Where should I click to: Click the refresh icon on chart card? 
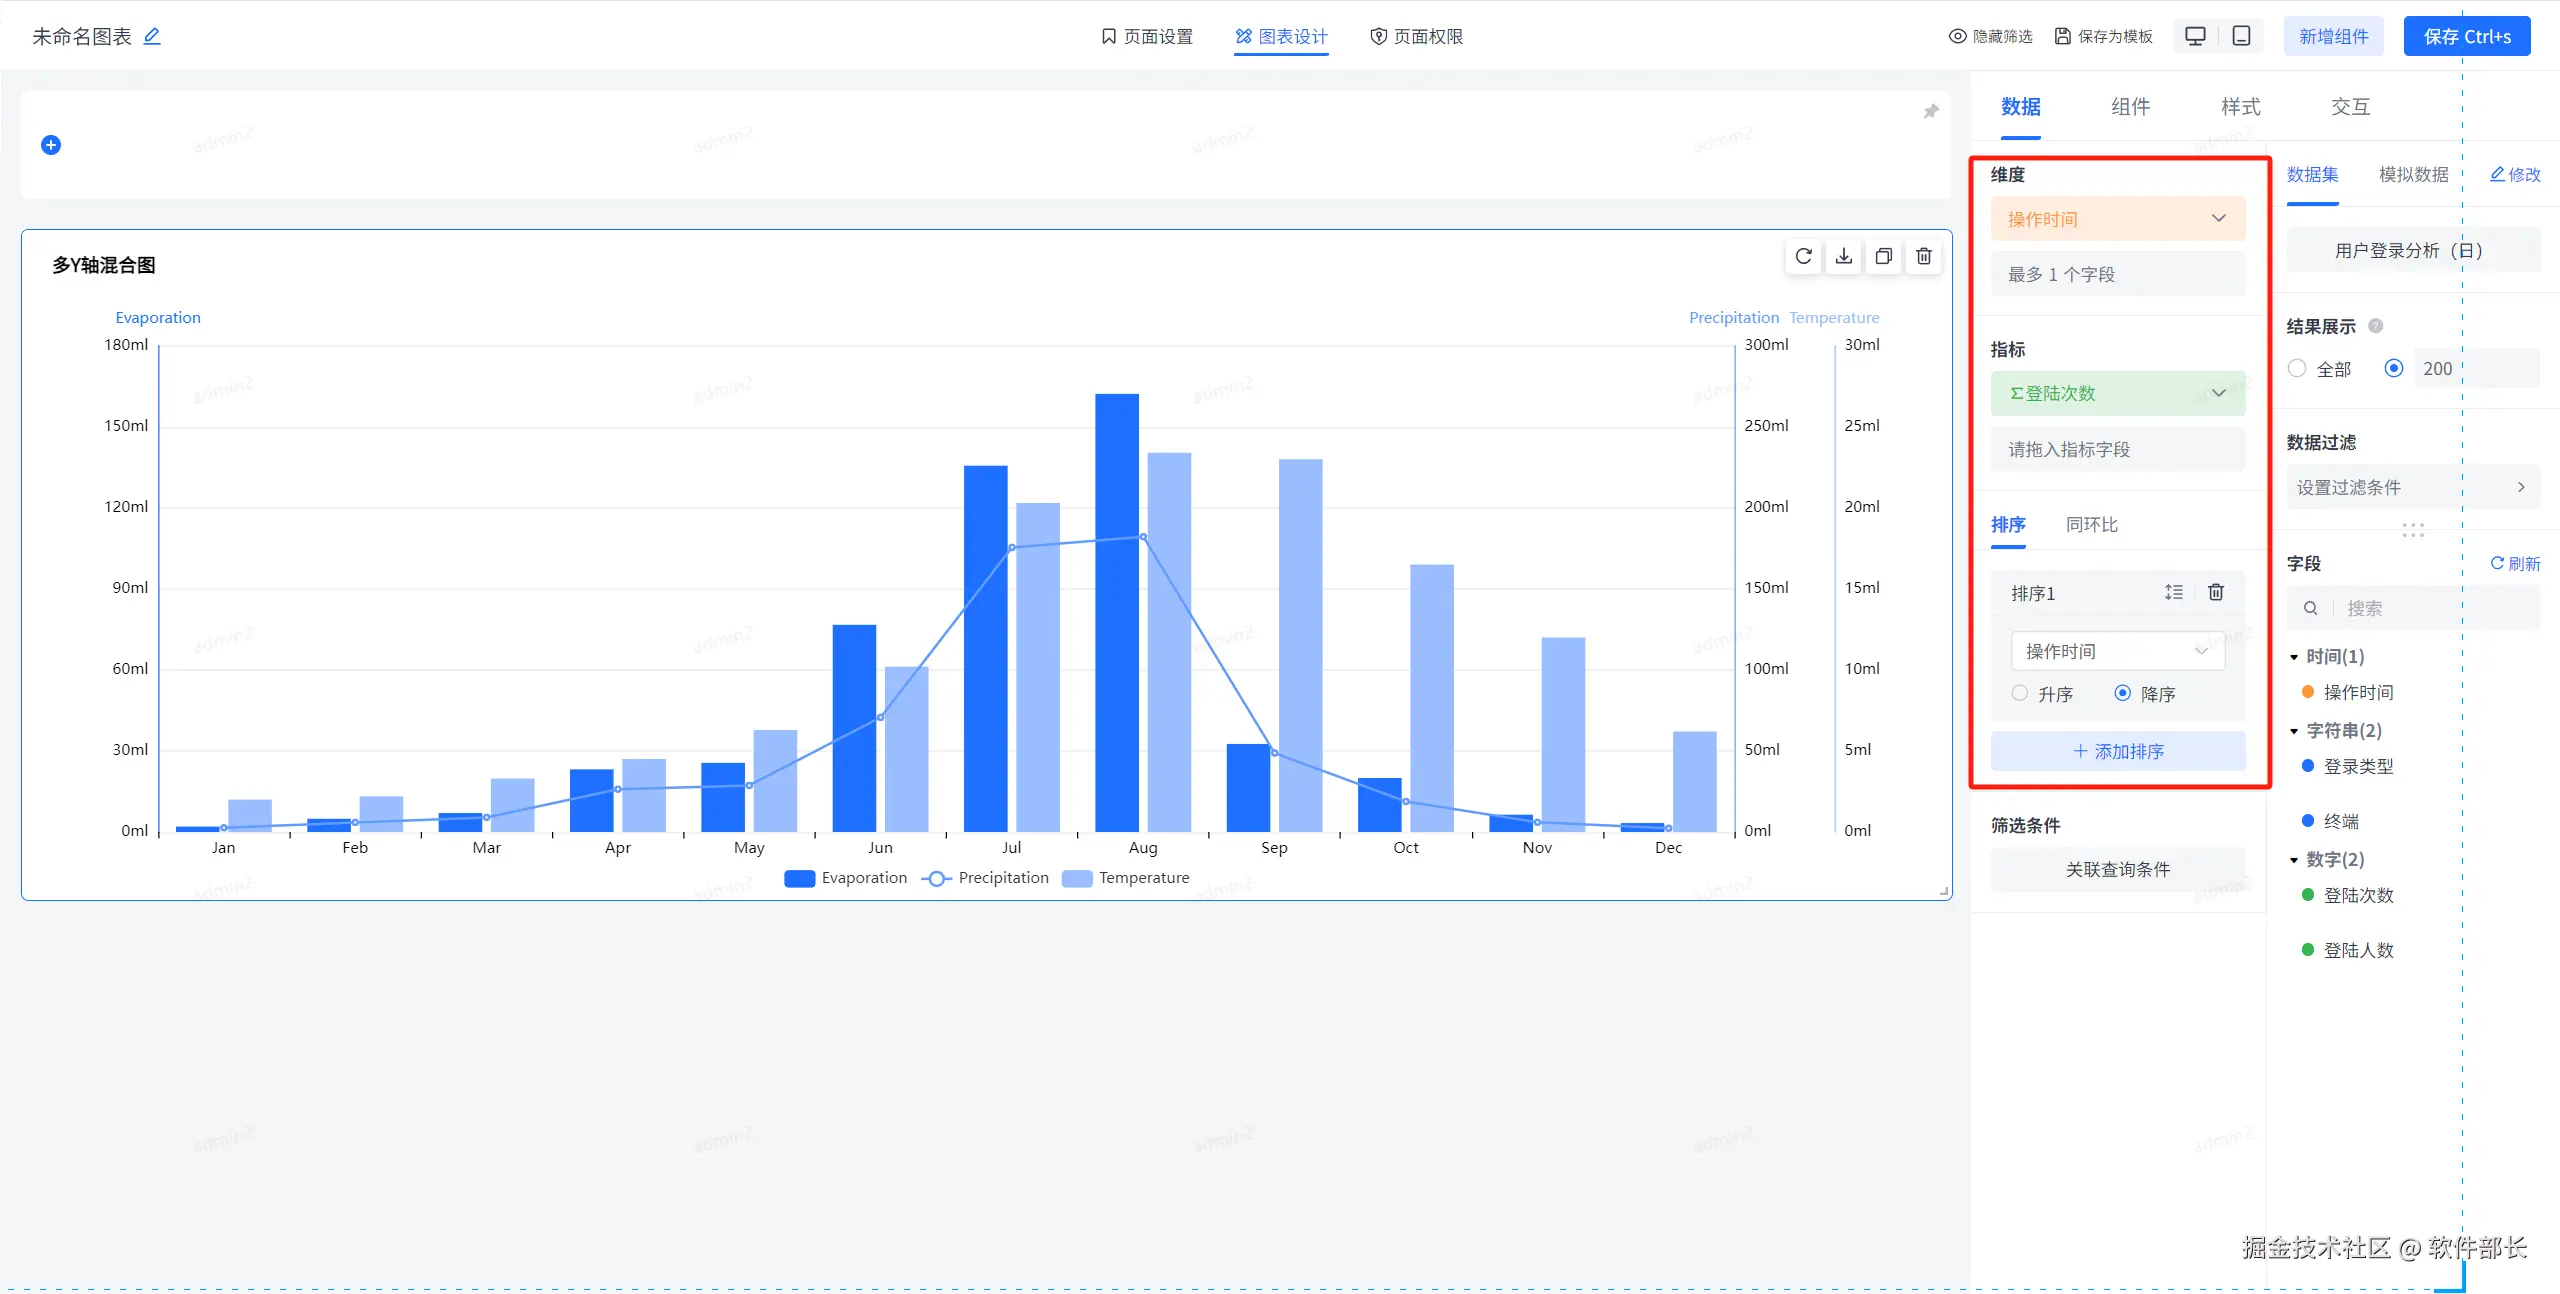(x=1803, y=257)
